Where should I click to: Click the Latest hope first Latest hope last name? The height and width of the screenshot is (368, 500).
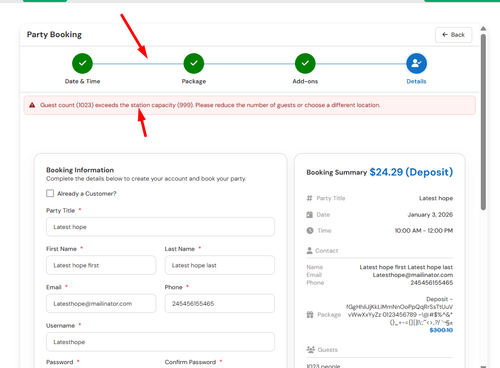click(406, 267)
